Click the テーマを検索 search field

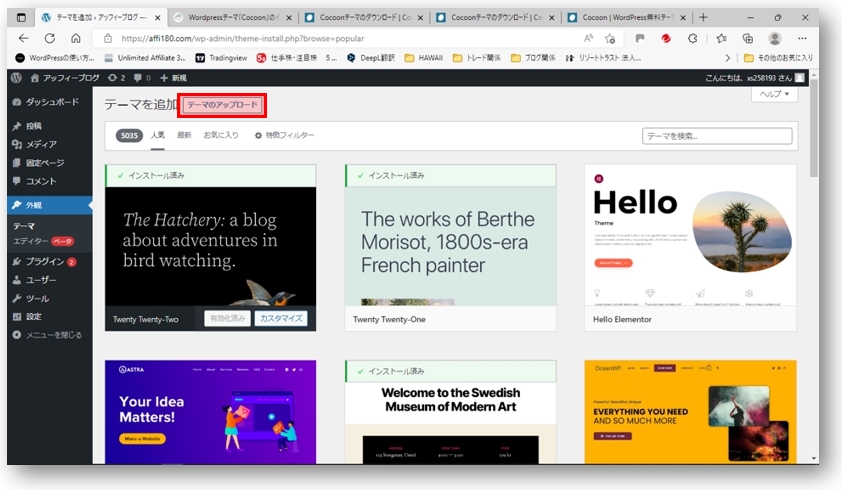(717, 136)
